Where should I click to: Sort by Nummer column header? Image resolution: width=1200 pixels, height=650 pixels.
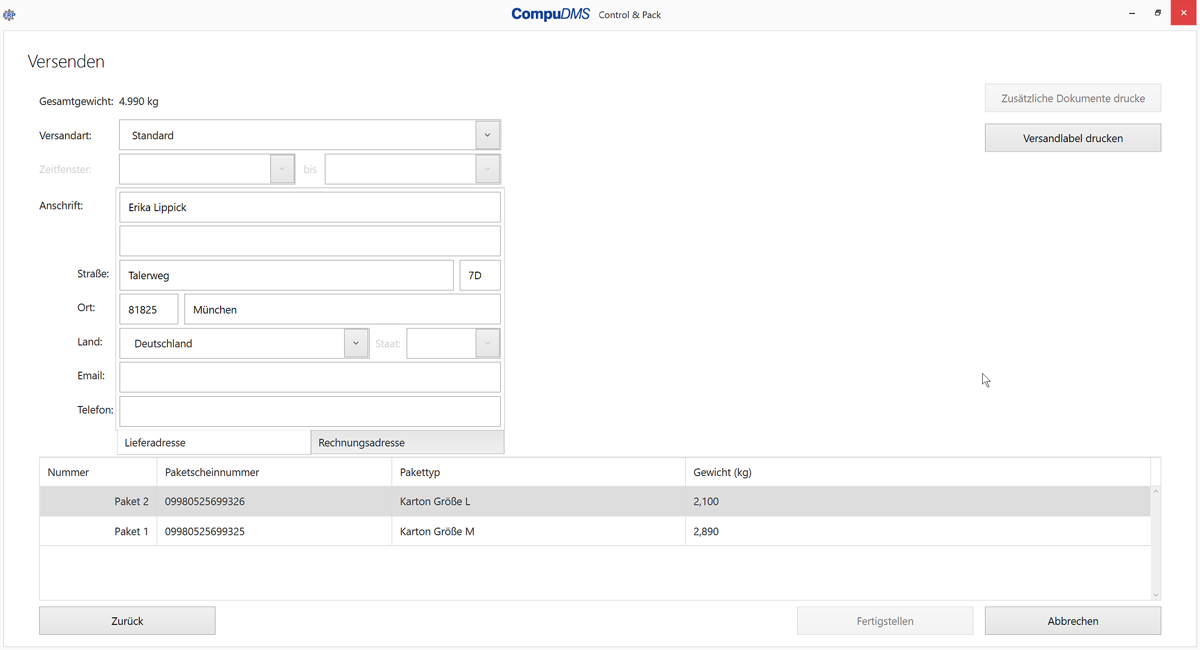click(x=98, y=472)
